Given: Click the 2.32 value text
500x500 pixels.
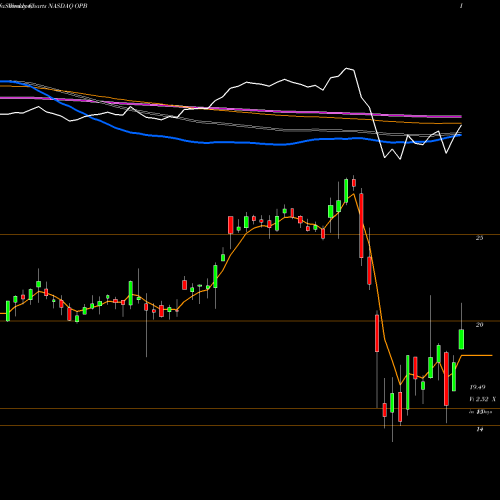Looking at the screenshot, I should pyautogui.click(x=482, y=399).
